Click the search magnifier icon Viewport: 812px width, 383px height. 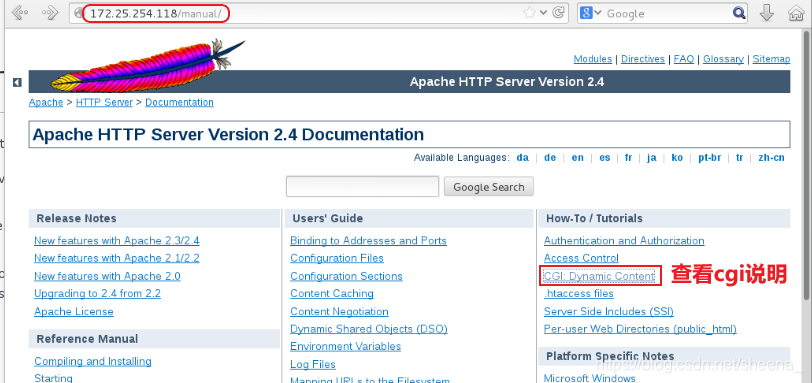pos(739,13)
